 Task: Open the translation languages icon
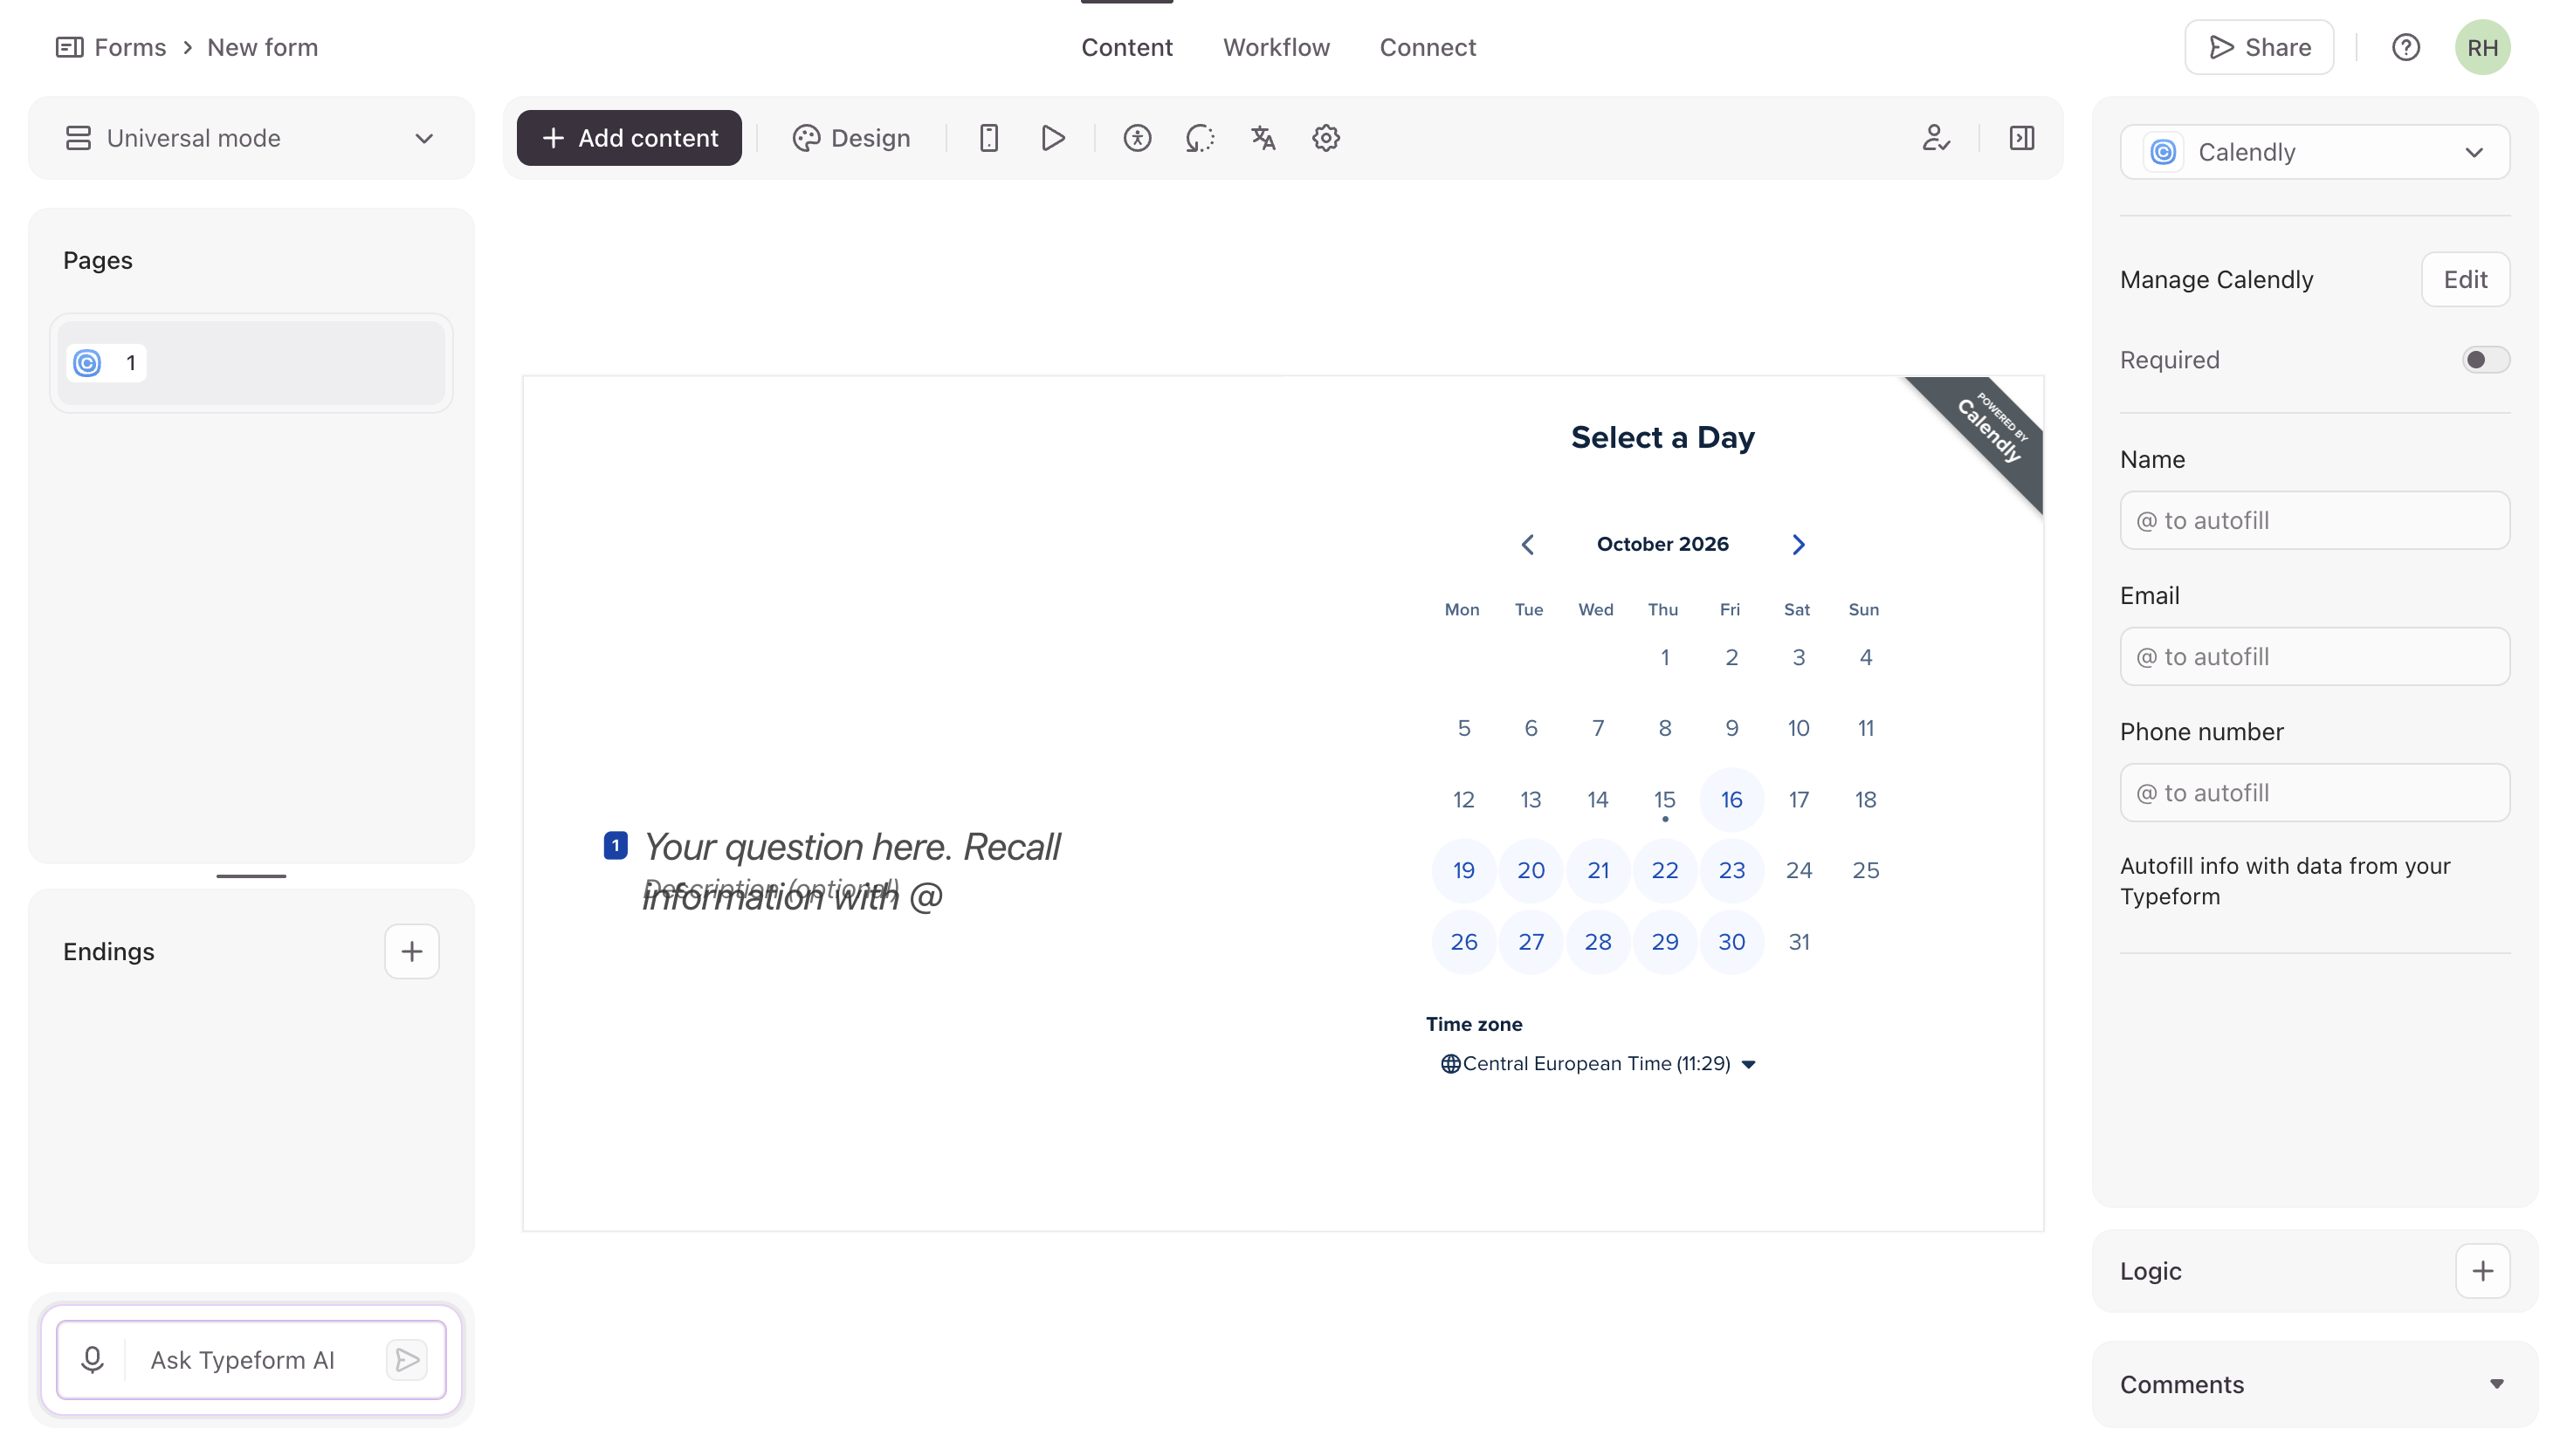(x=1263, y=138)
